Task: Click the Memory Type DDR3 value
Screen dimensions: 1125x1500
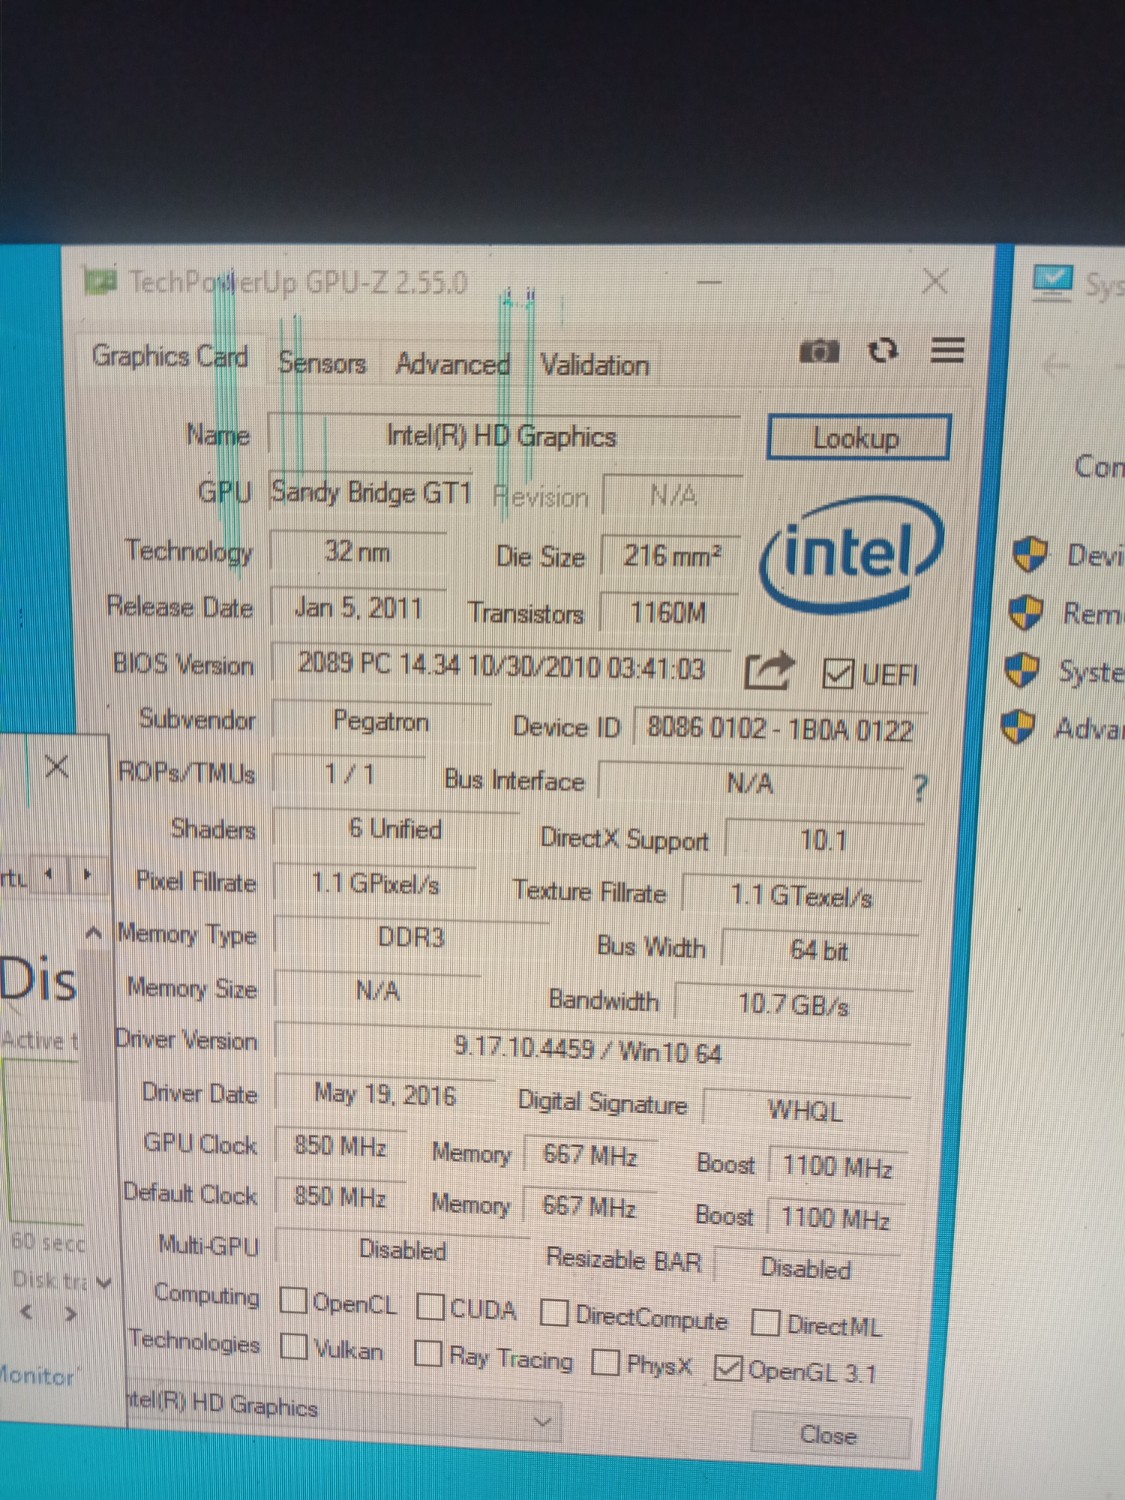Action: pyautogui.click(x=411, y=937)
